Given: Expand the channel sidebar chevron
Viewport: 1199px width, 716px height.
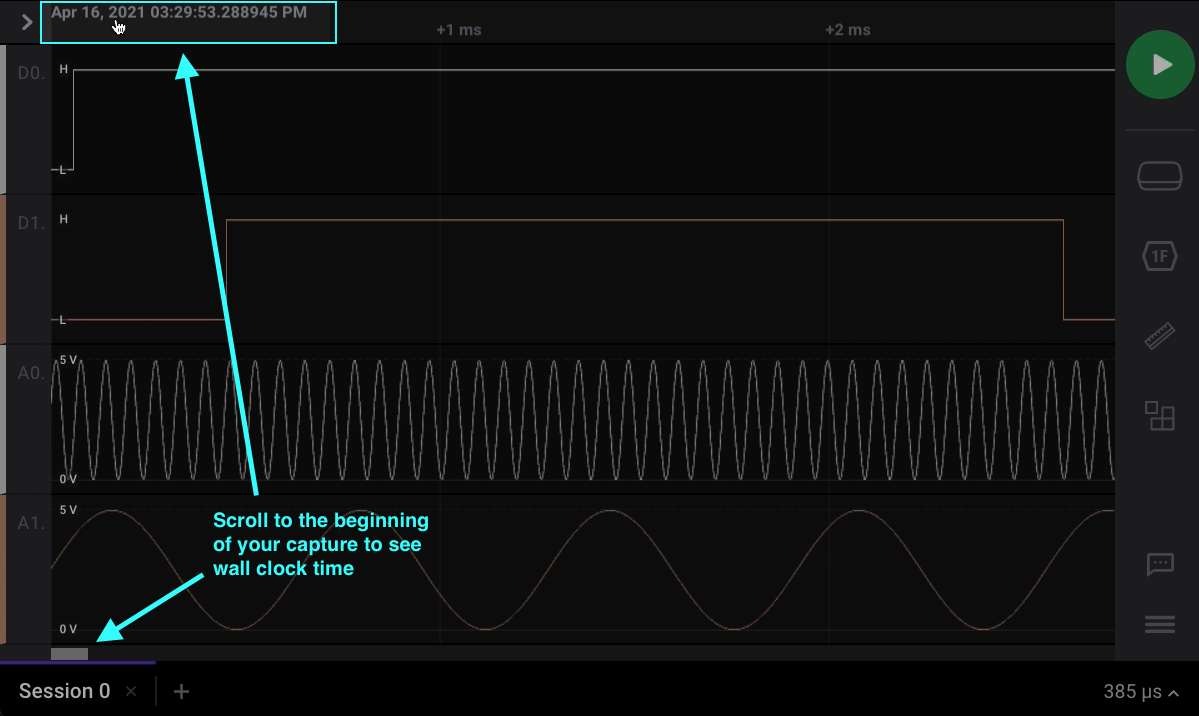Looking at the screenshot, I should click(27, 22).
